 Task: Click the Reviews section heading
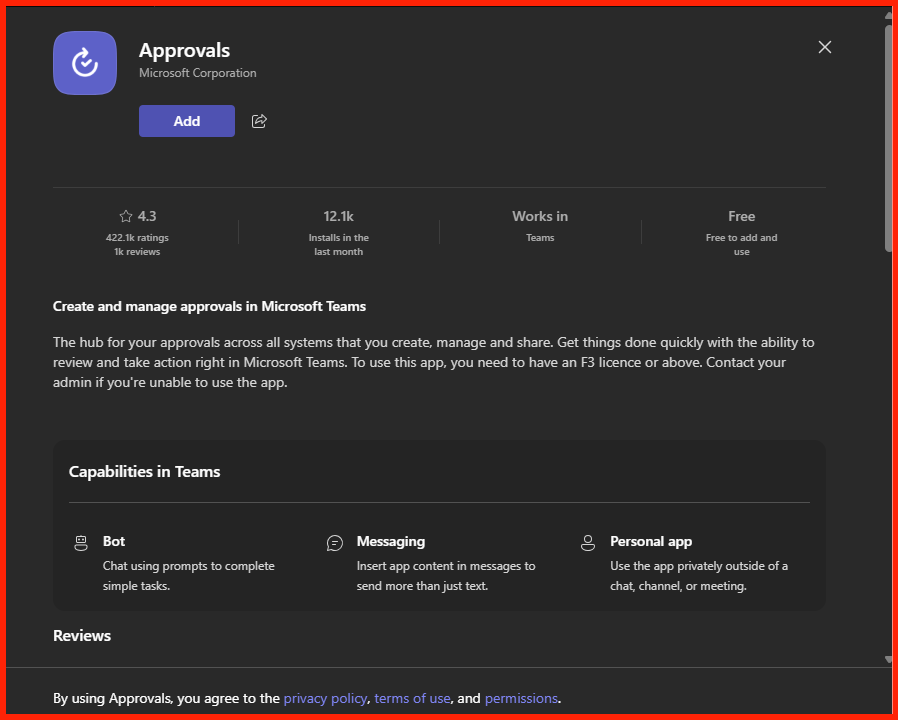(x=82, y=636)
